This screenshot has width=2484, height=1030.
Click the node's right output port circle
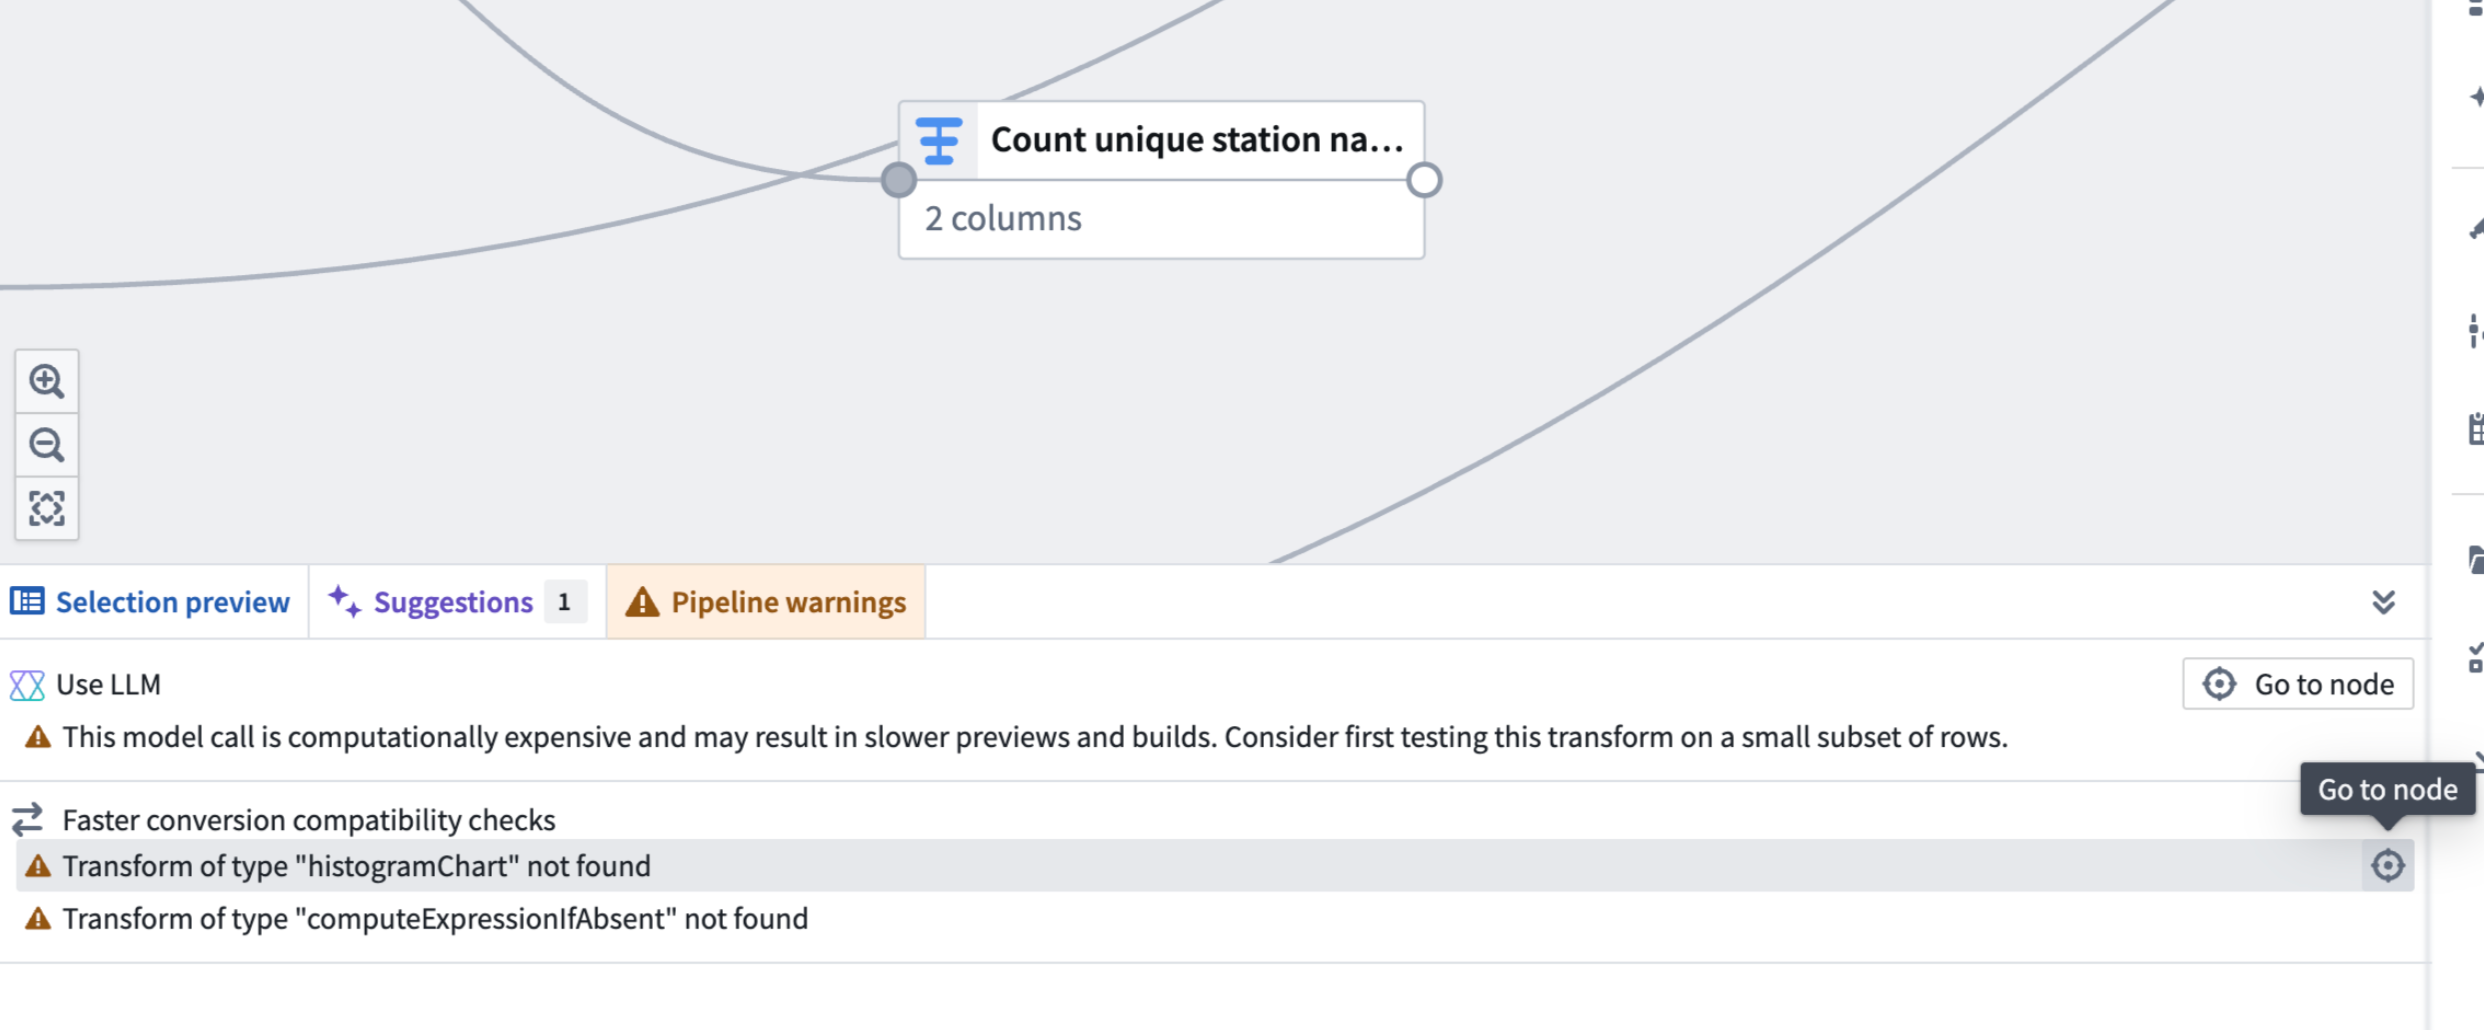(x=1424, y=180)
